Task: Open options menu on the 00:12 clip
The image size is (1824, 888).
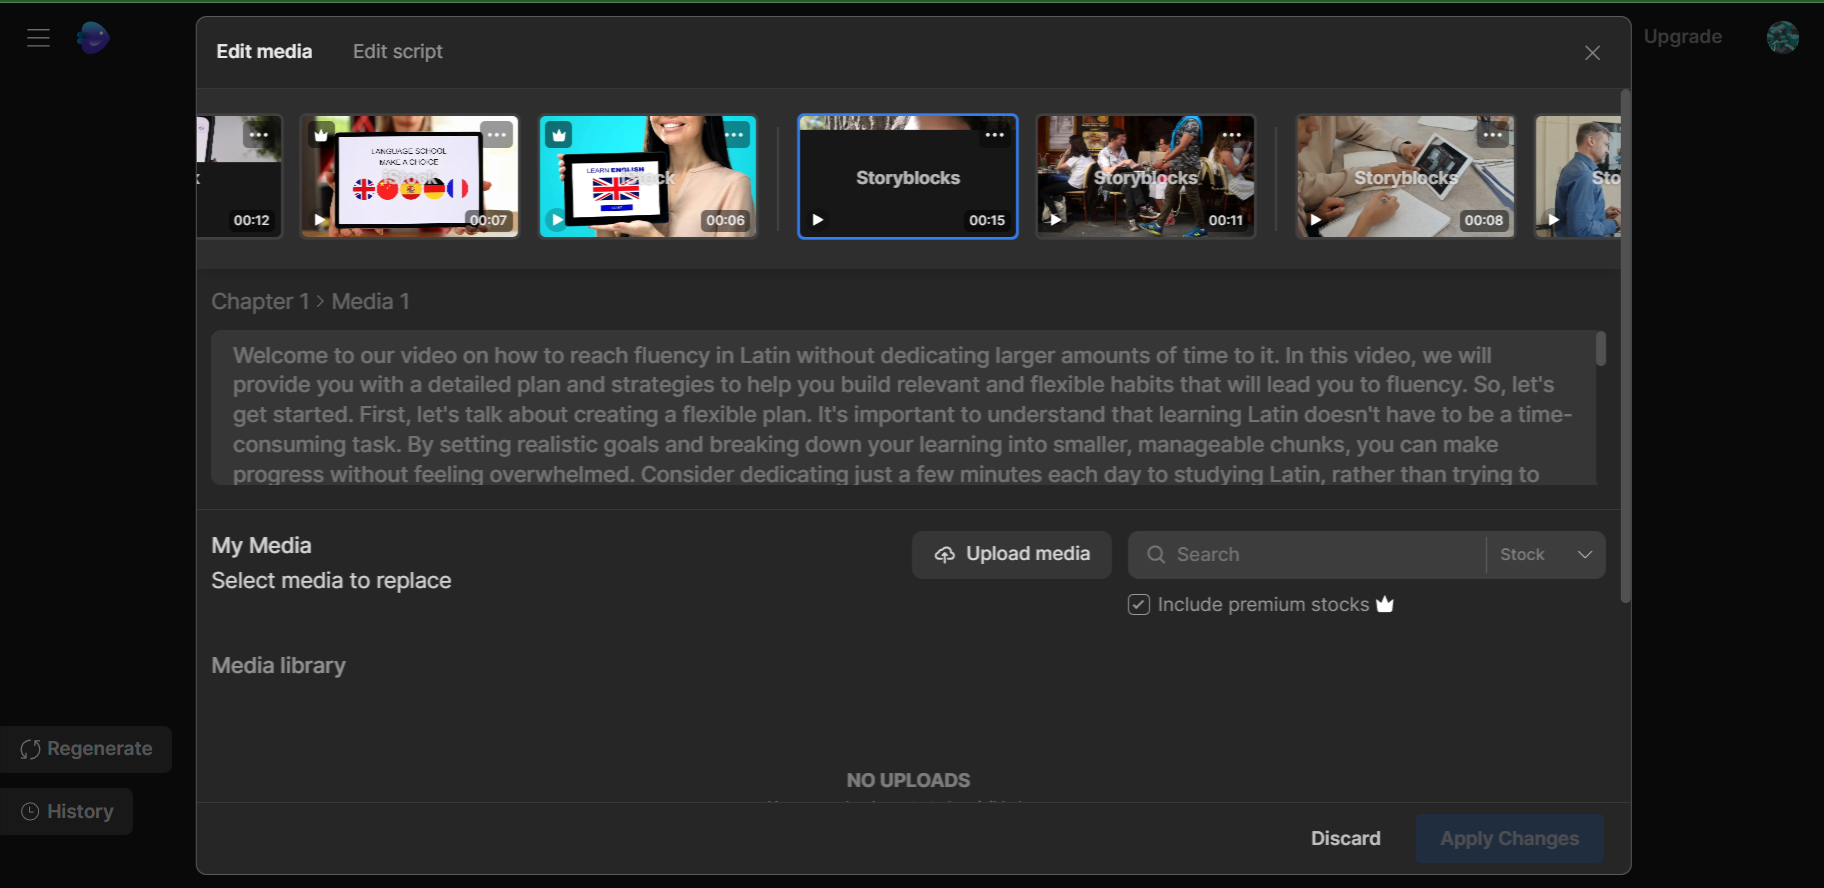Action: (x=258, y=135)
